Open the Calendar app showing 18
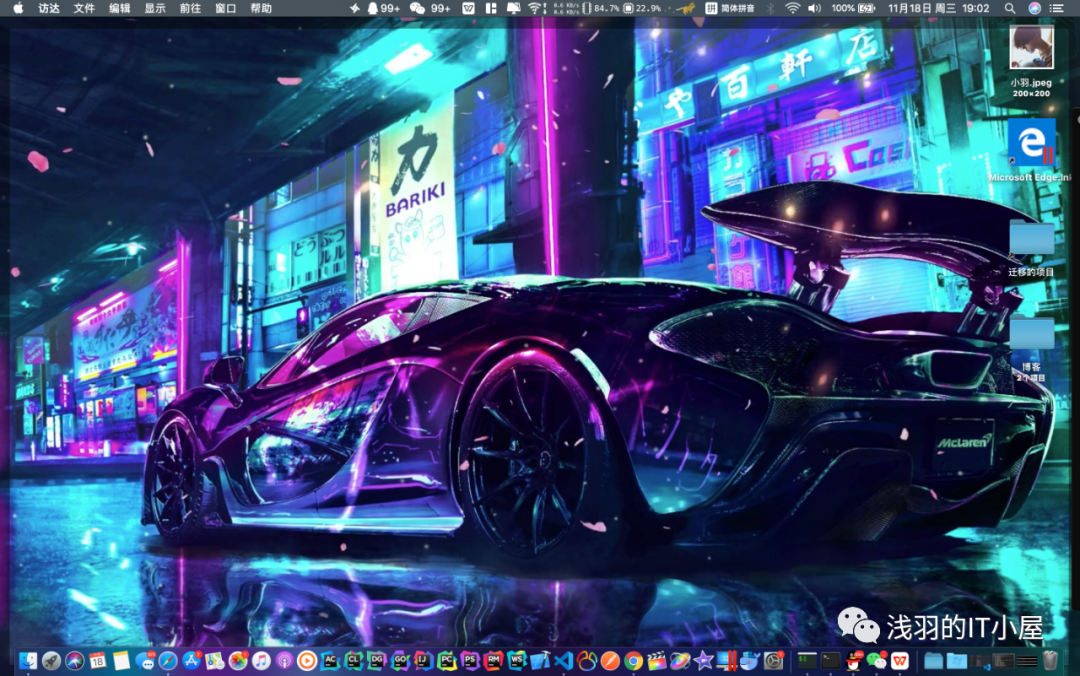 pos(98,661)
